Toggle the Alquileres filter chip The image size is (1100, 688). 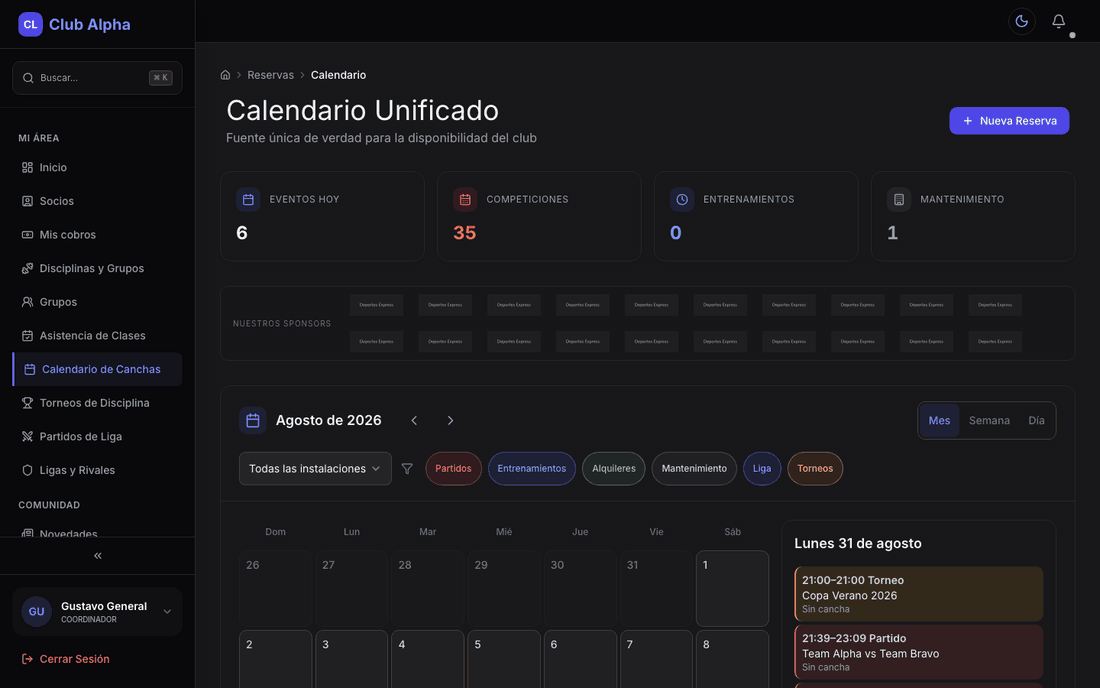coord(614,468)
